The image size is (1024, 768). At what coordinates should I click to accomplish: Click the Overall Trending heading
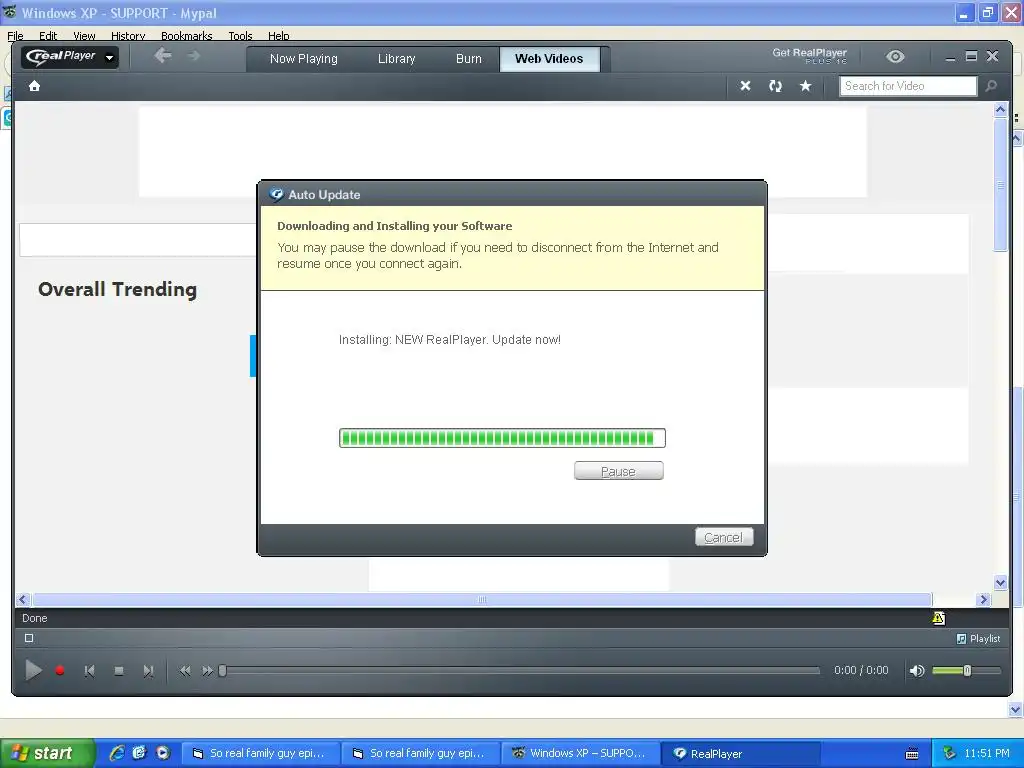point(118,289)
